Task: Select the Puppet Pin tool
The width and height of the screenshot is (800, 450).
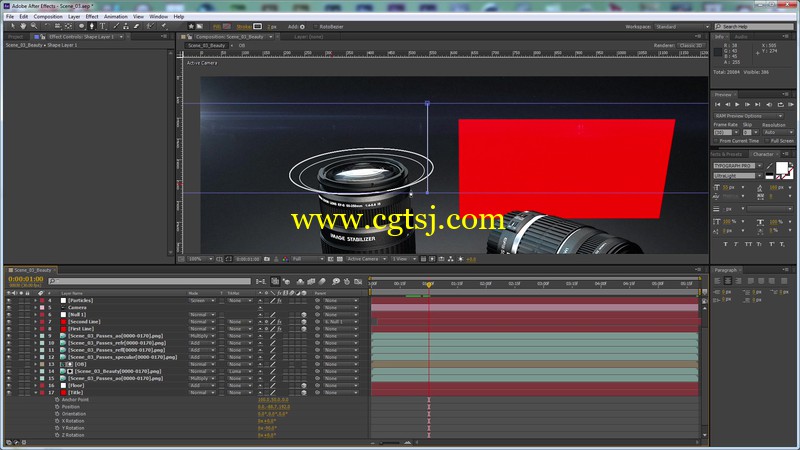Action: pyautogui.click(x=164, y=26)
